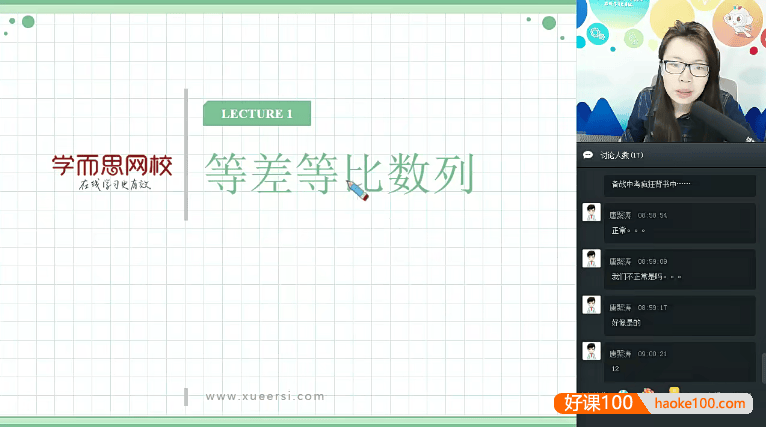Click the 08:59:17 timestamp
The image size is (766, 427).
[652, 307]
